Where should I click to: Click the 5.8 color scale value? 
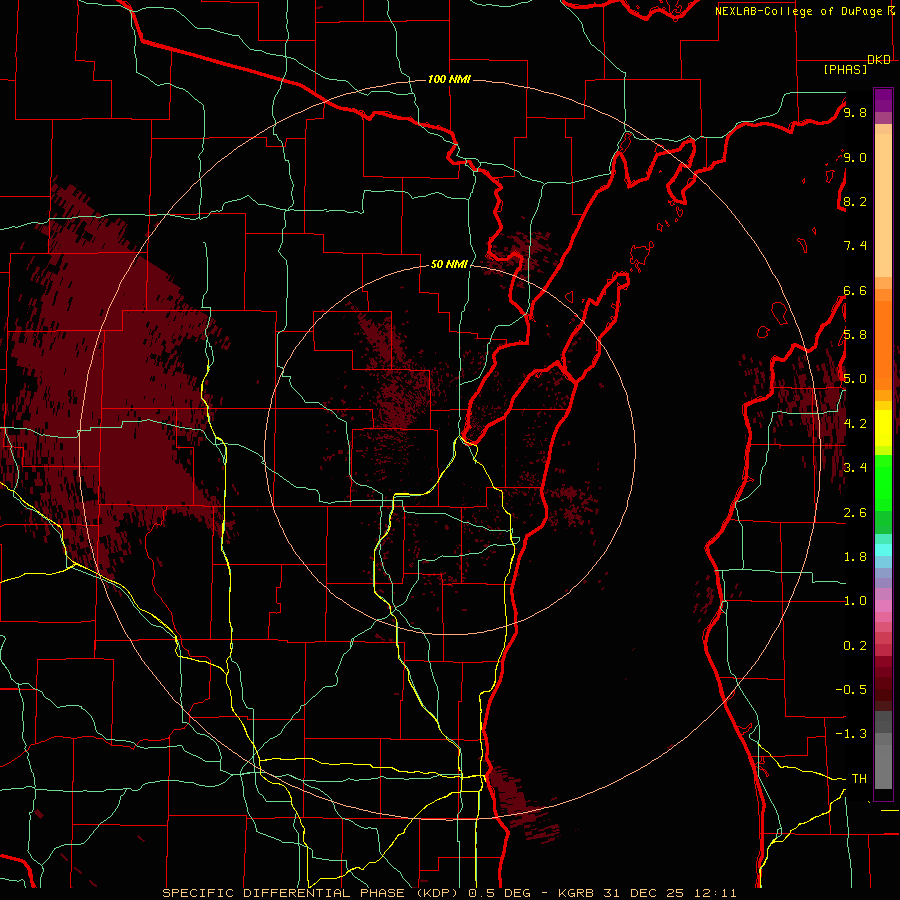tap(855, 335)
